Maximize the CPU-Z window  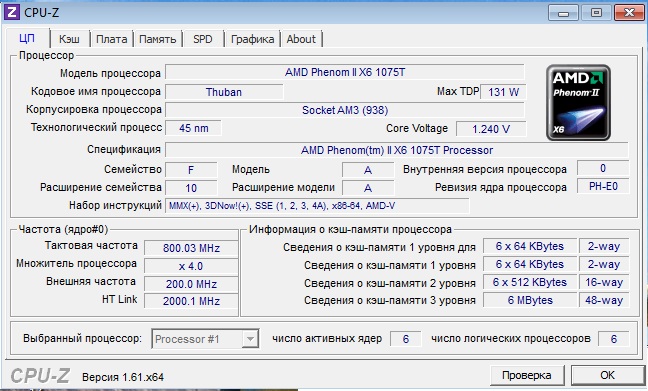596,13
